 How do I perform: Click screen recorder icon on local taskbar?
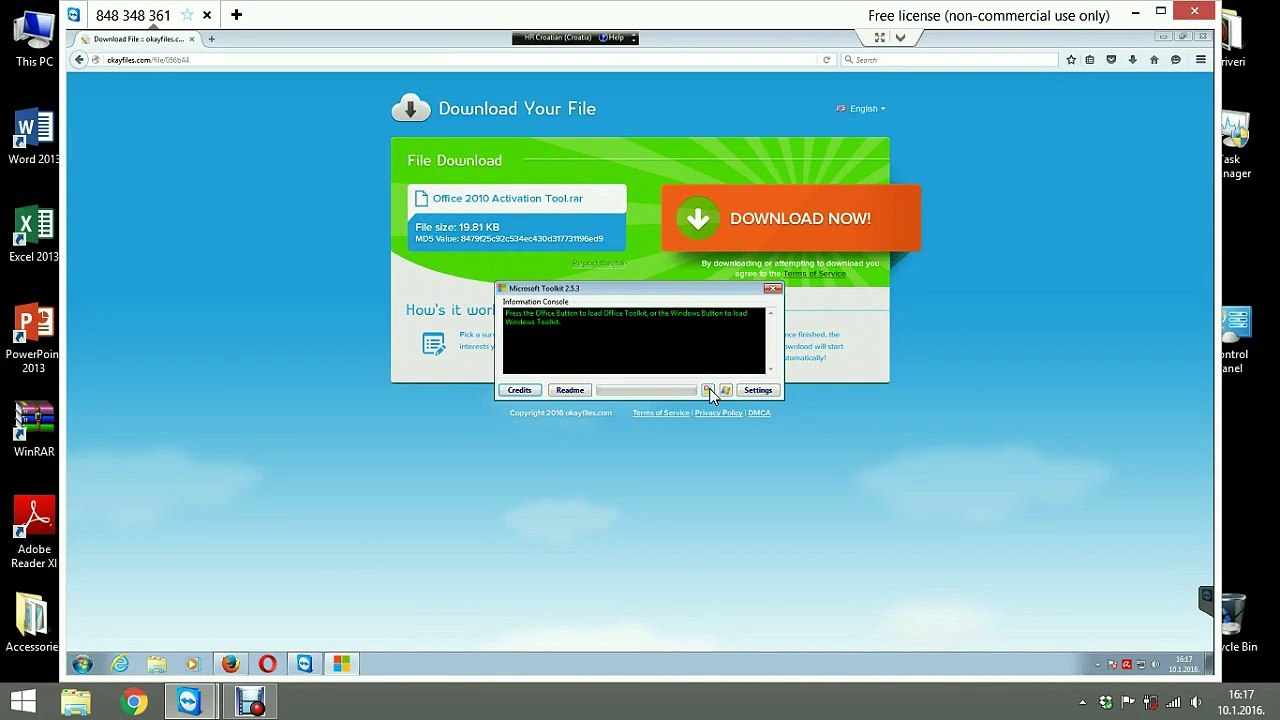pyautogui.click(x=249, y=702)
